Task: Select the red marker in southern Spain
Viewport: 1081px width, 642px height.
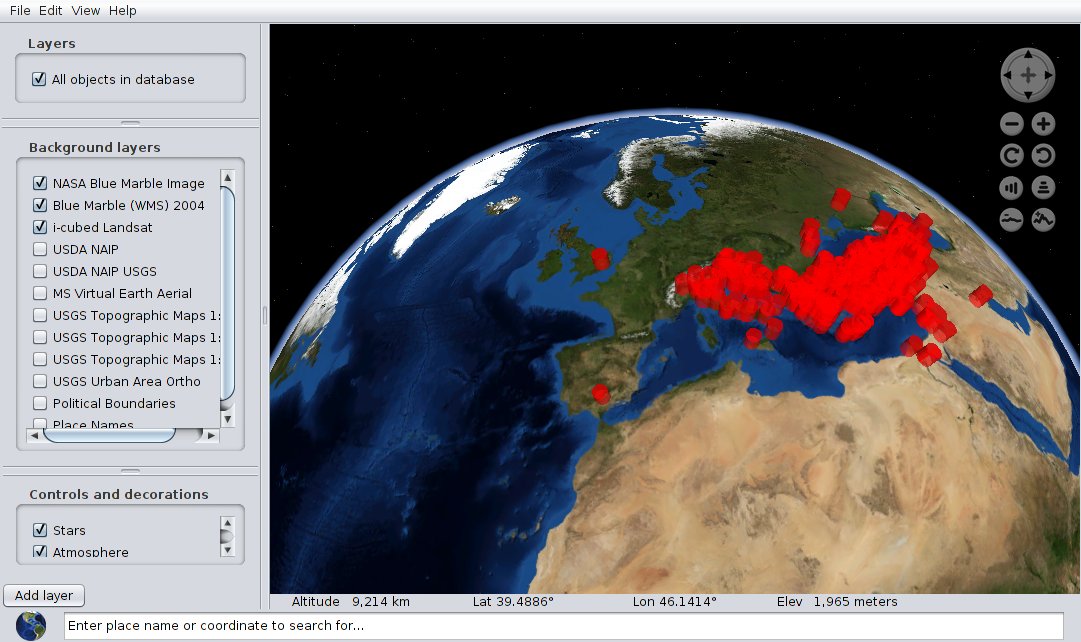Action: point(600,394)
